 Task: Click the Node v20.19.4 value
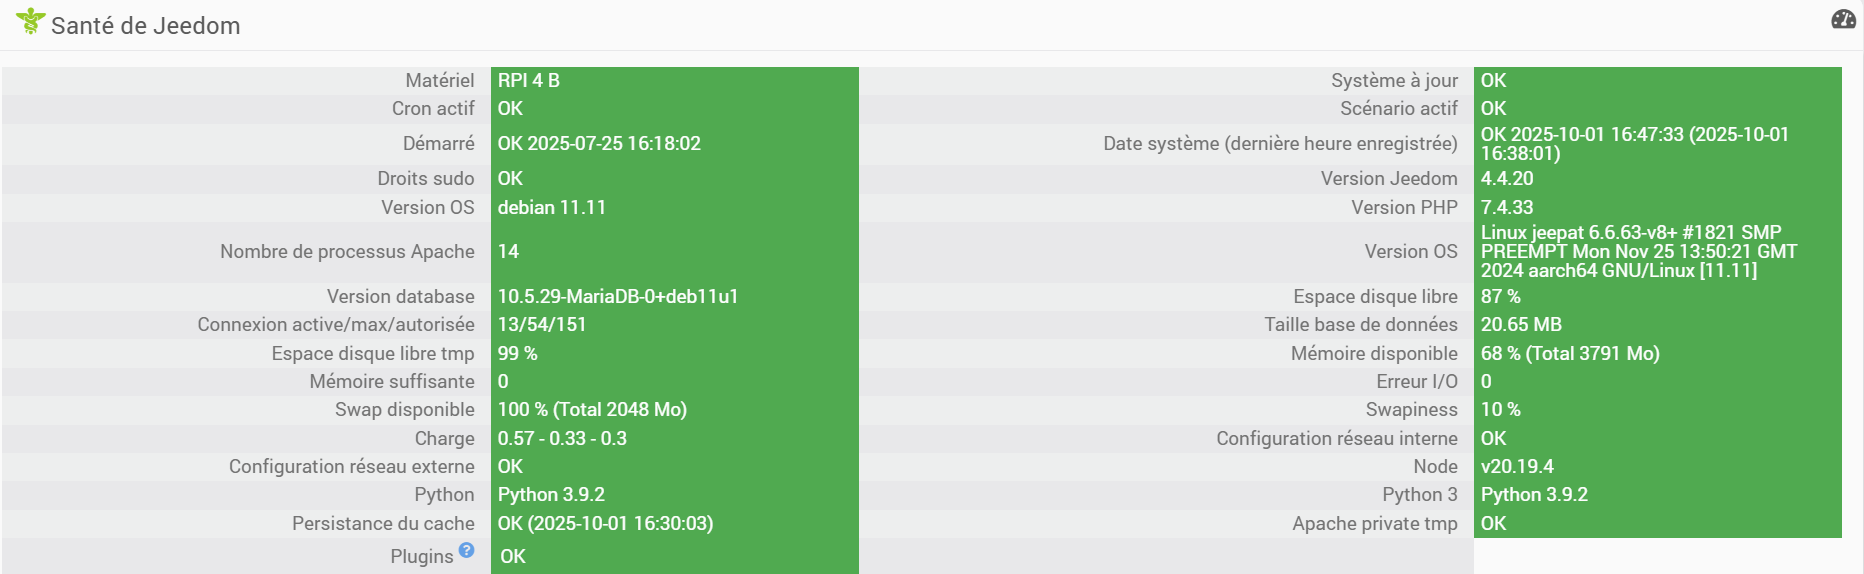pyautogui.click(x=1517, y=467)
